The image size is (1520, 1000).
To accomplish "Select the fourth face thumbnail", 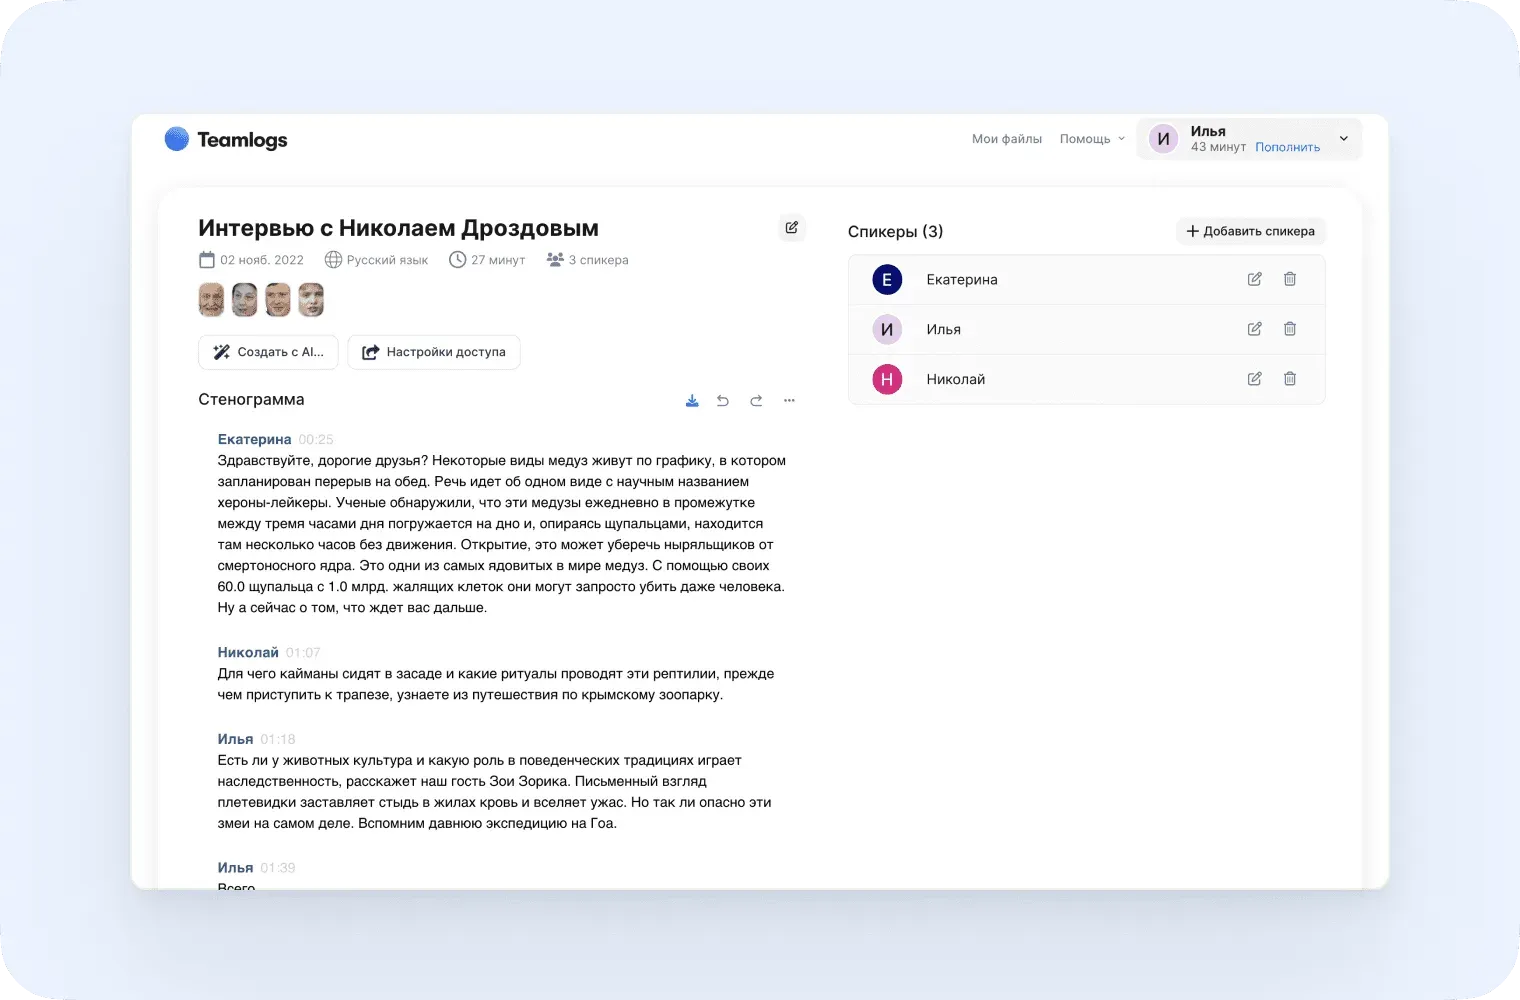I will (x=311, y=299).
